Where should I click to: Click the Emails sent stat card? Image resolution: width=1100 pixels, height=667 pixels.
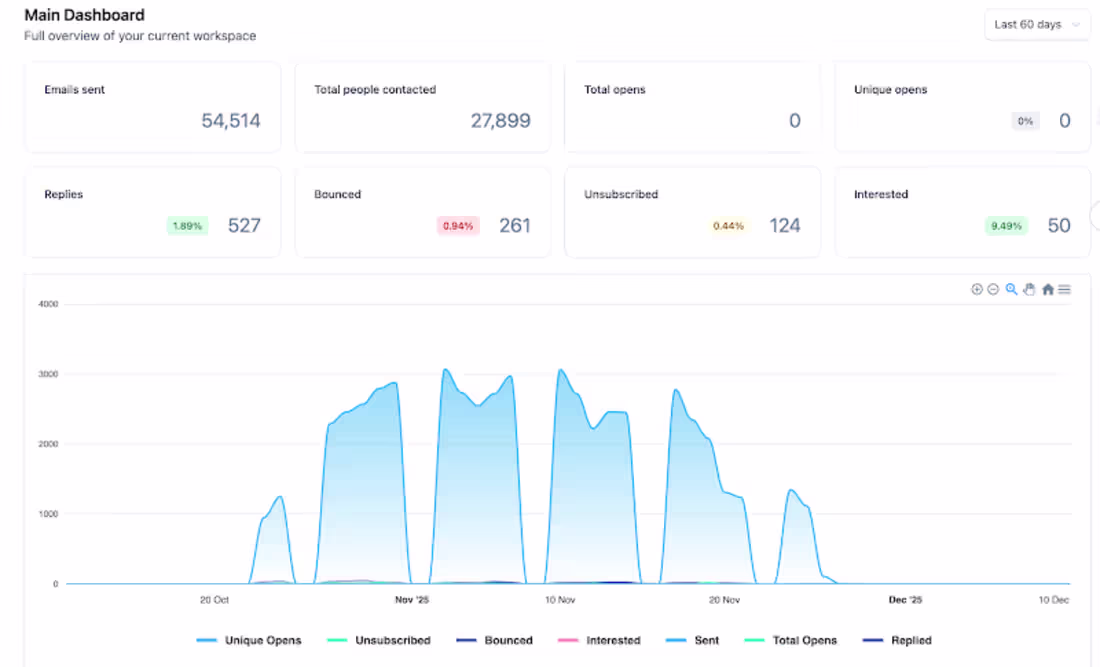pyautogui.click(x=152, y=107)
